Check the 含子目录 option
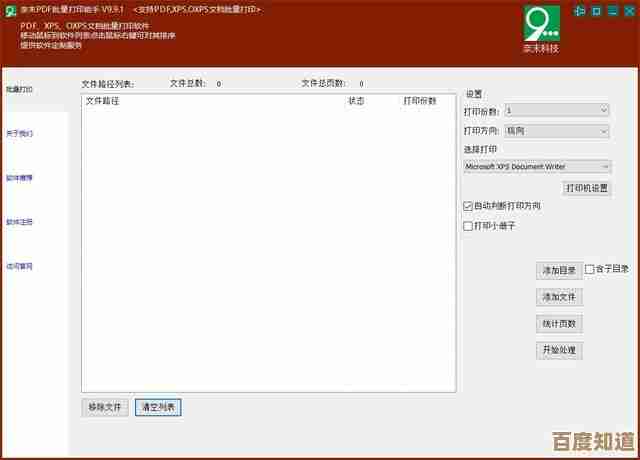 point(589,269)
